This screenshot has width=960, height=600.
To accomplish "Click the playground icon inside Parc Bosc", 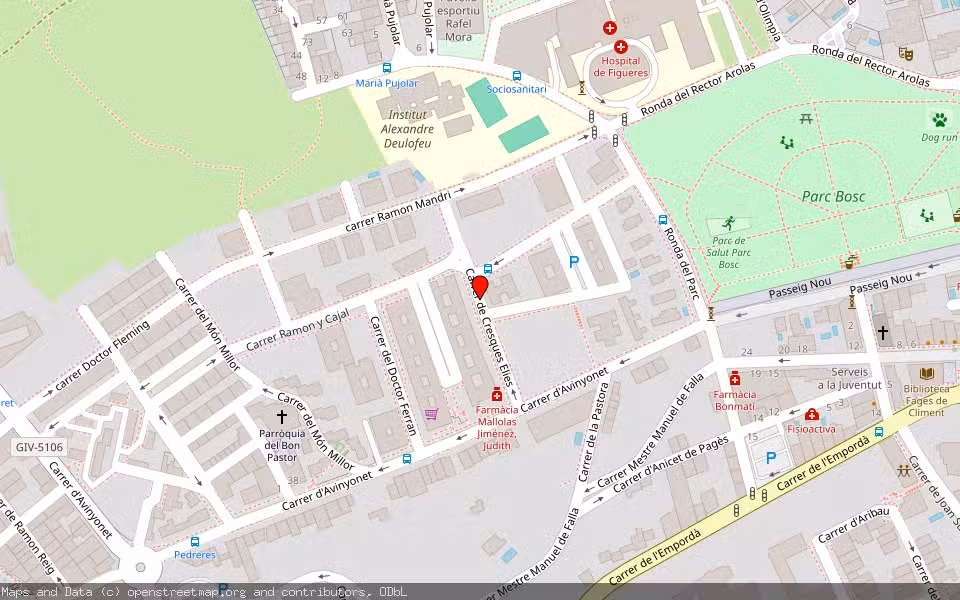I will tap(785, 143).
